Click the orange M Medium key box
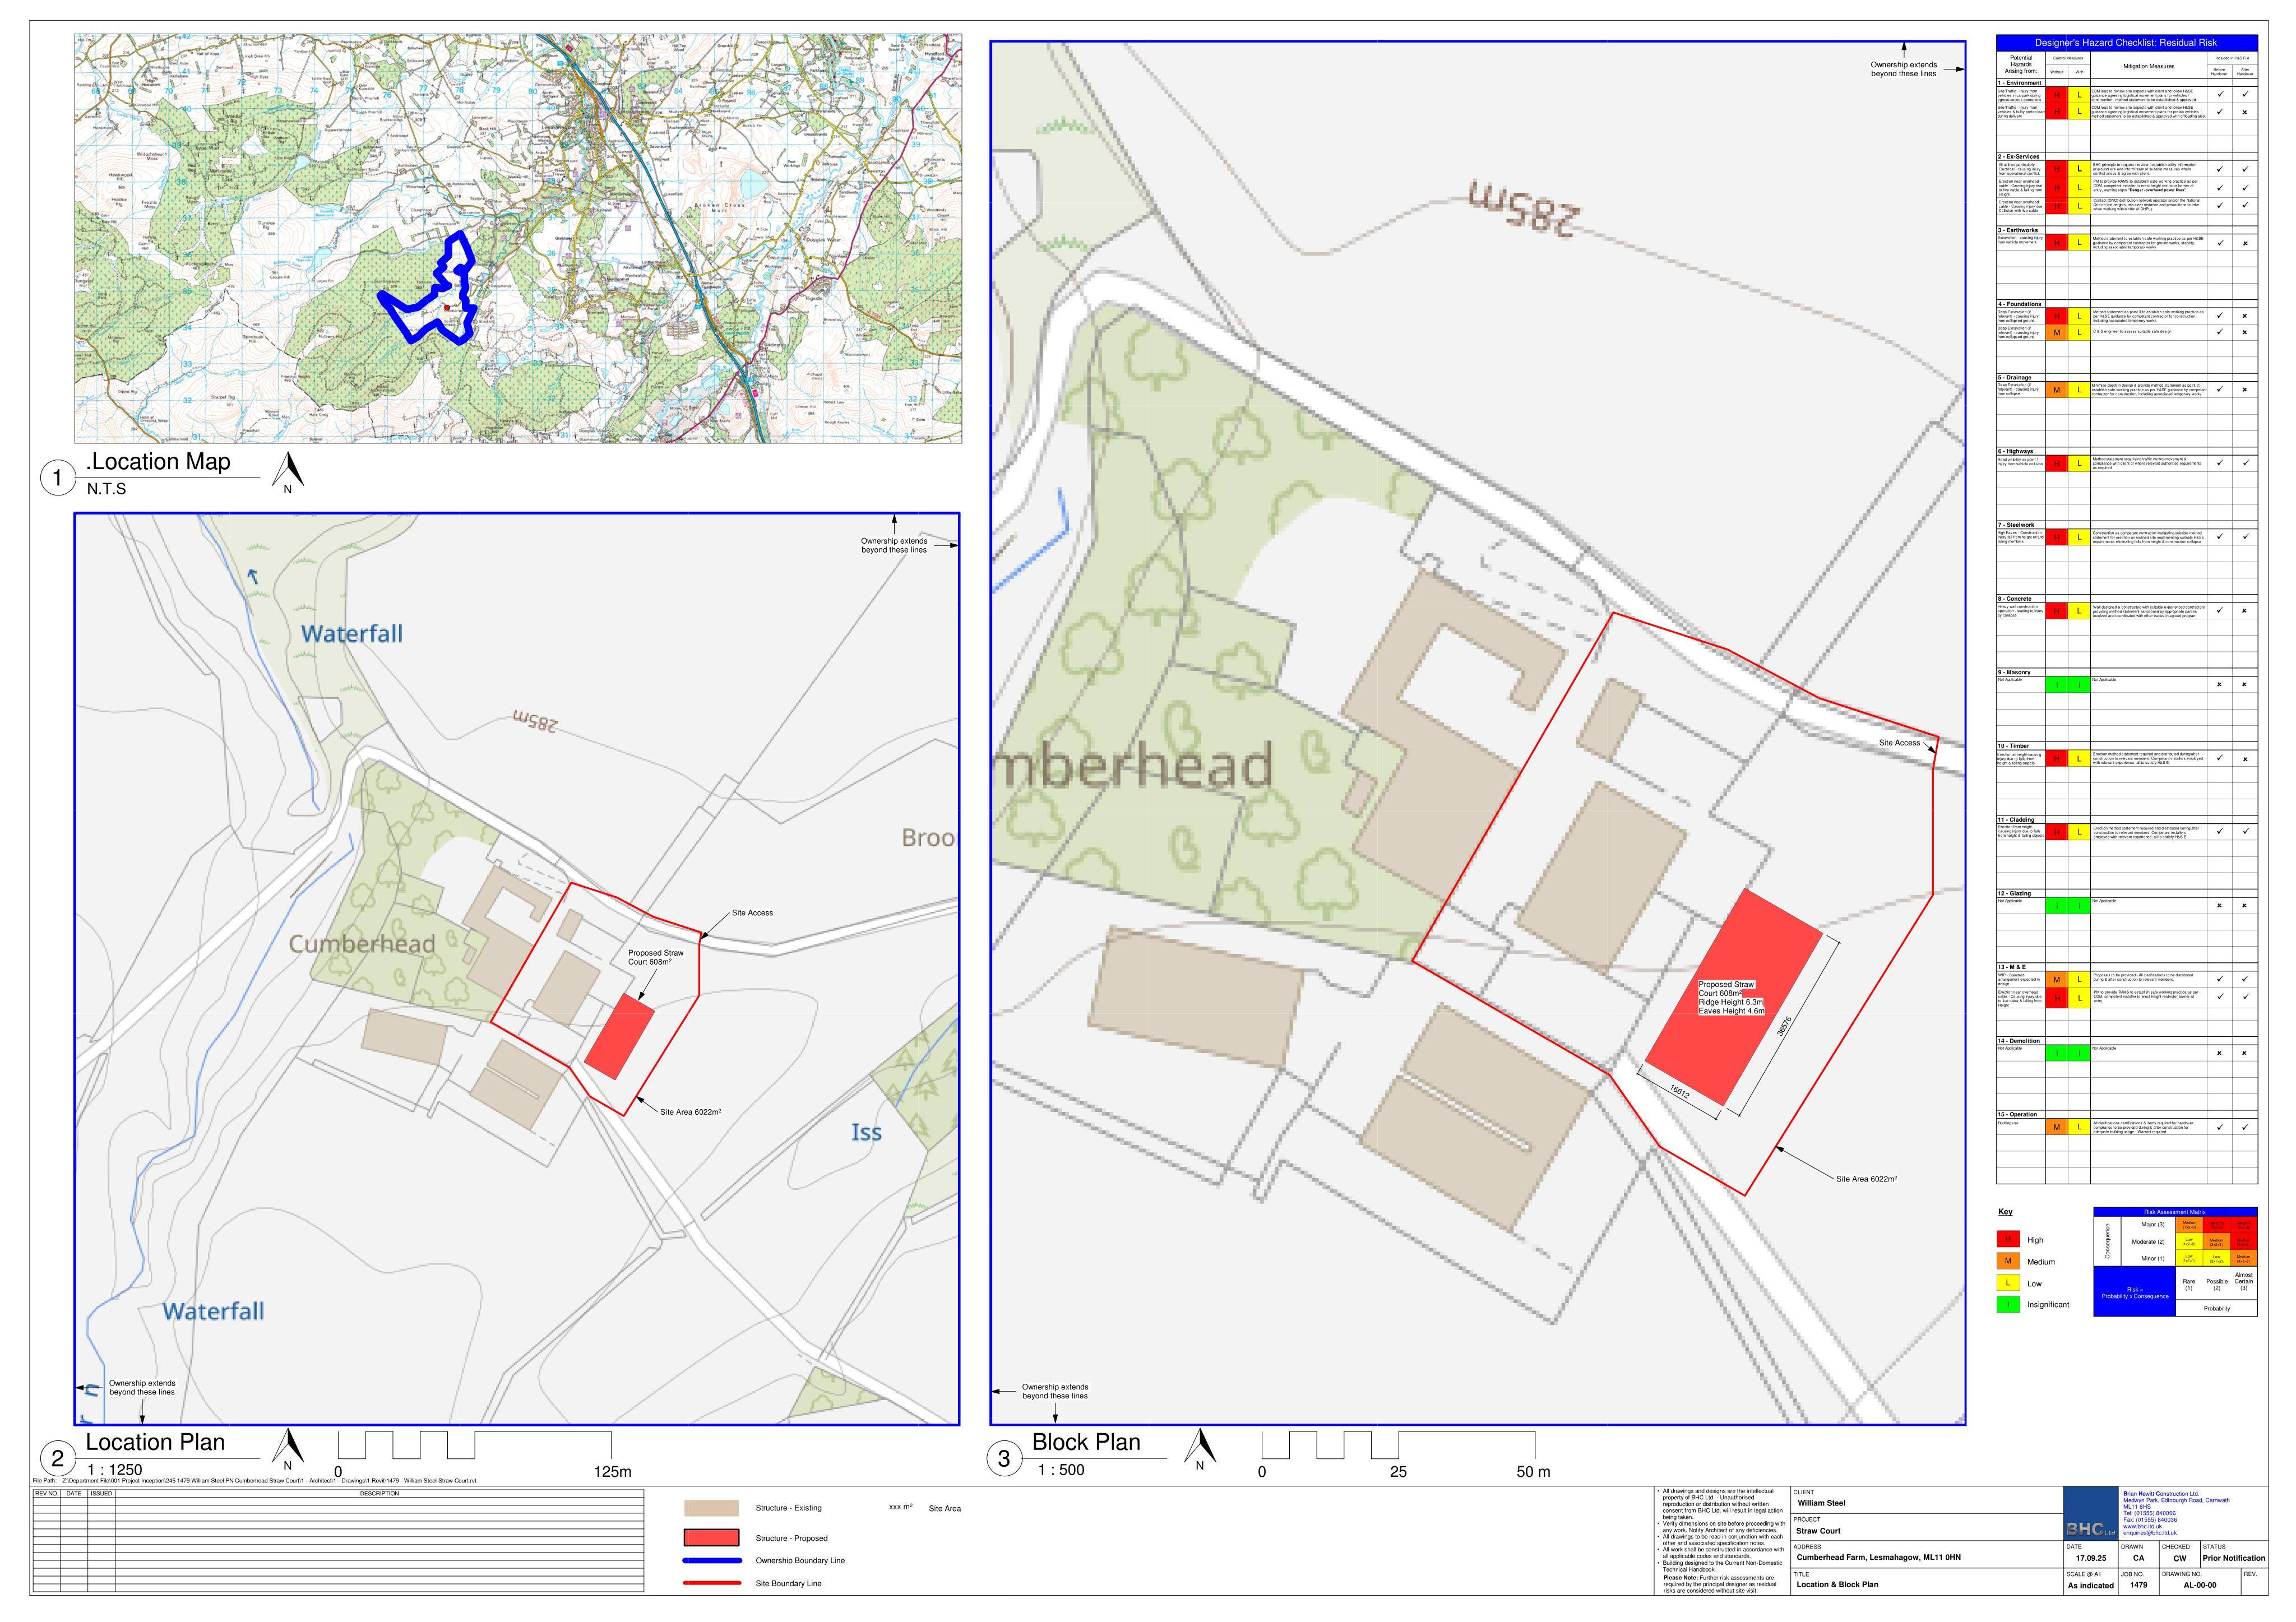The image size is (2296, 1622). [x=2008, y=1262]
